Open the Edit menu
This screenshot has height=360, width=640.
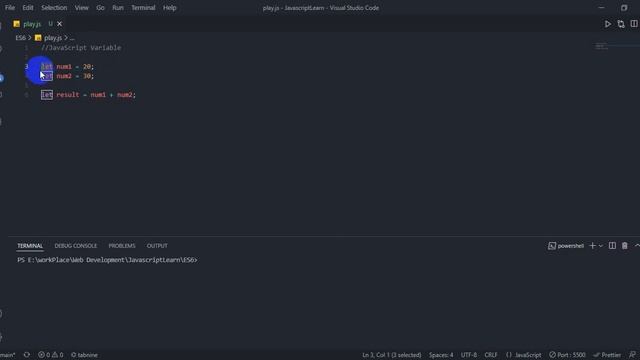[28, 8]
